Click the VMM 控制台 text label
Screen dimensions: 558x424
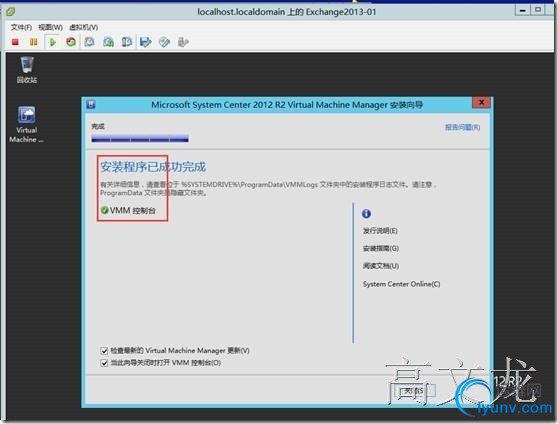[133, 210]
